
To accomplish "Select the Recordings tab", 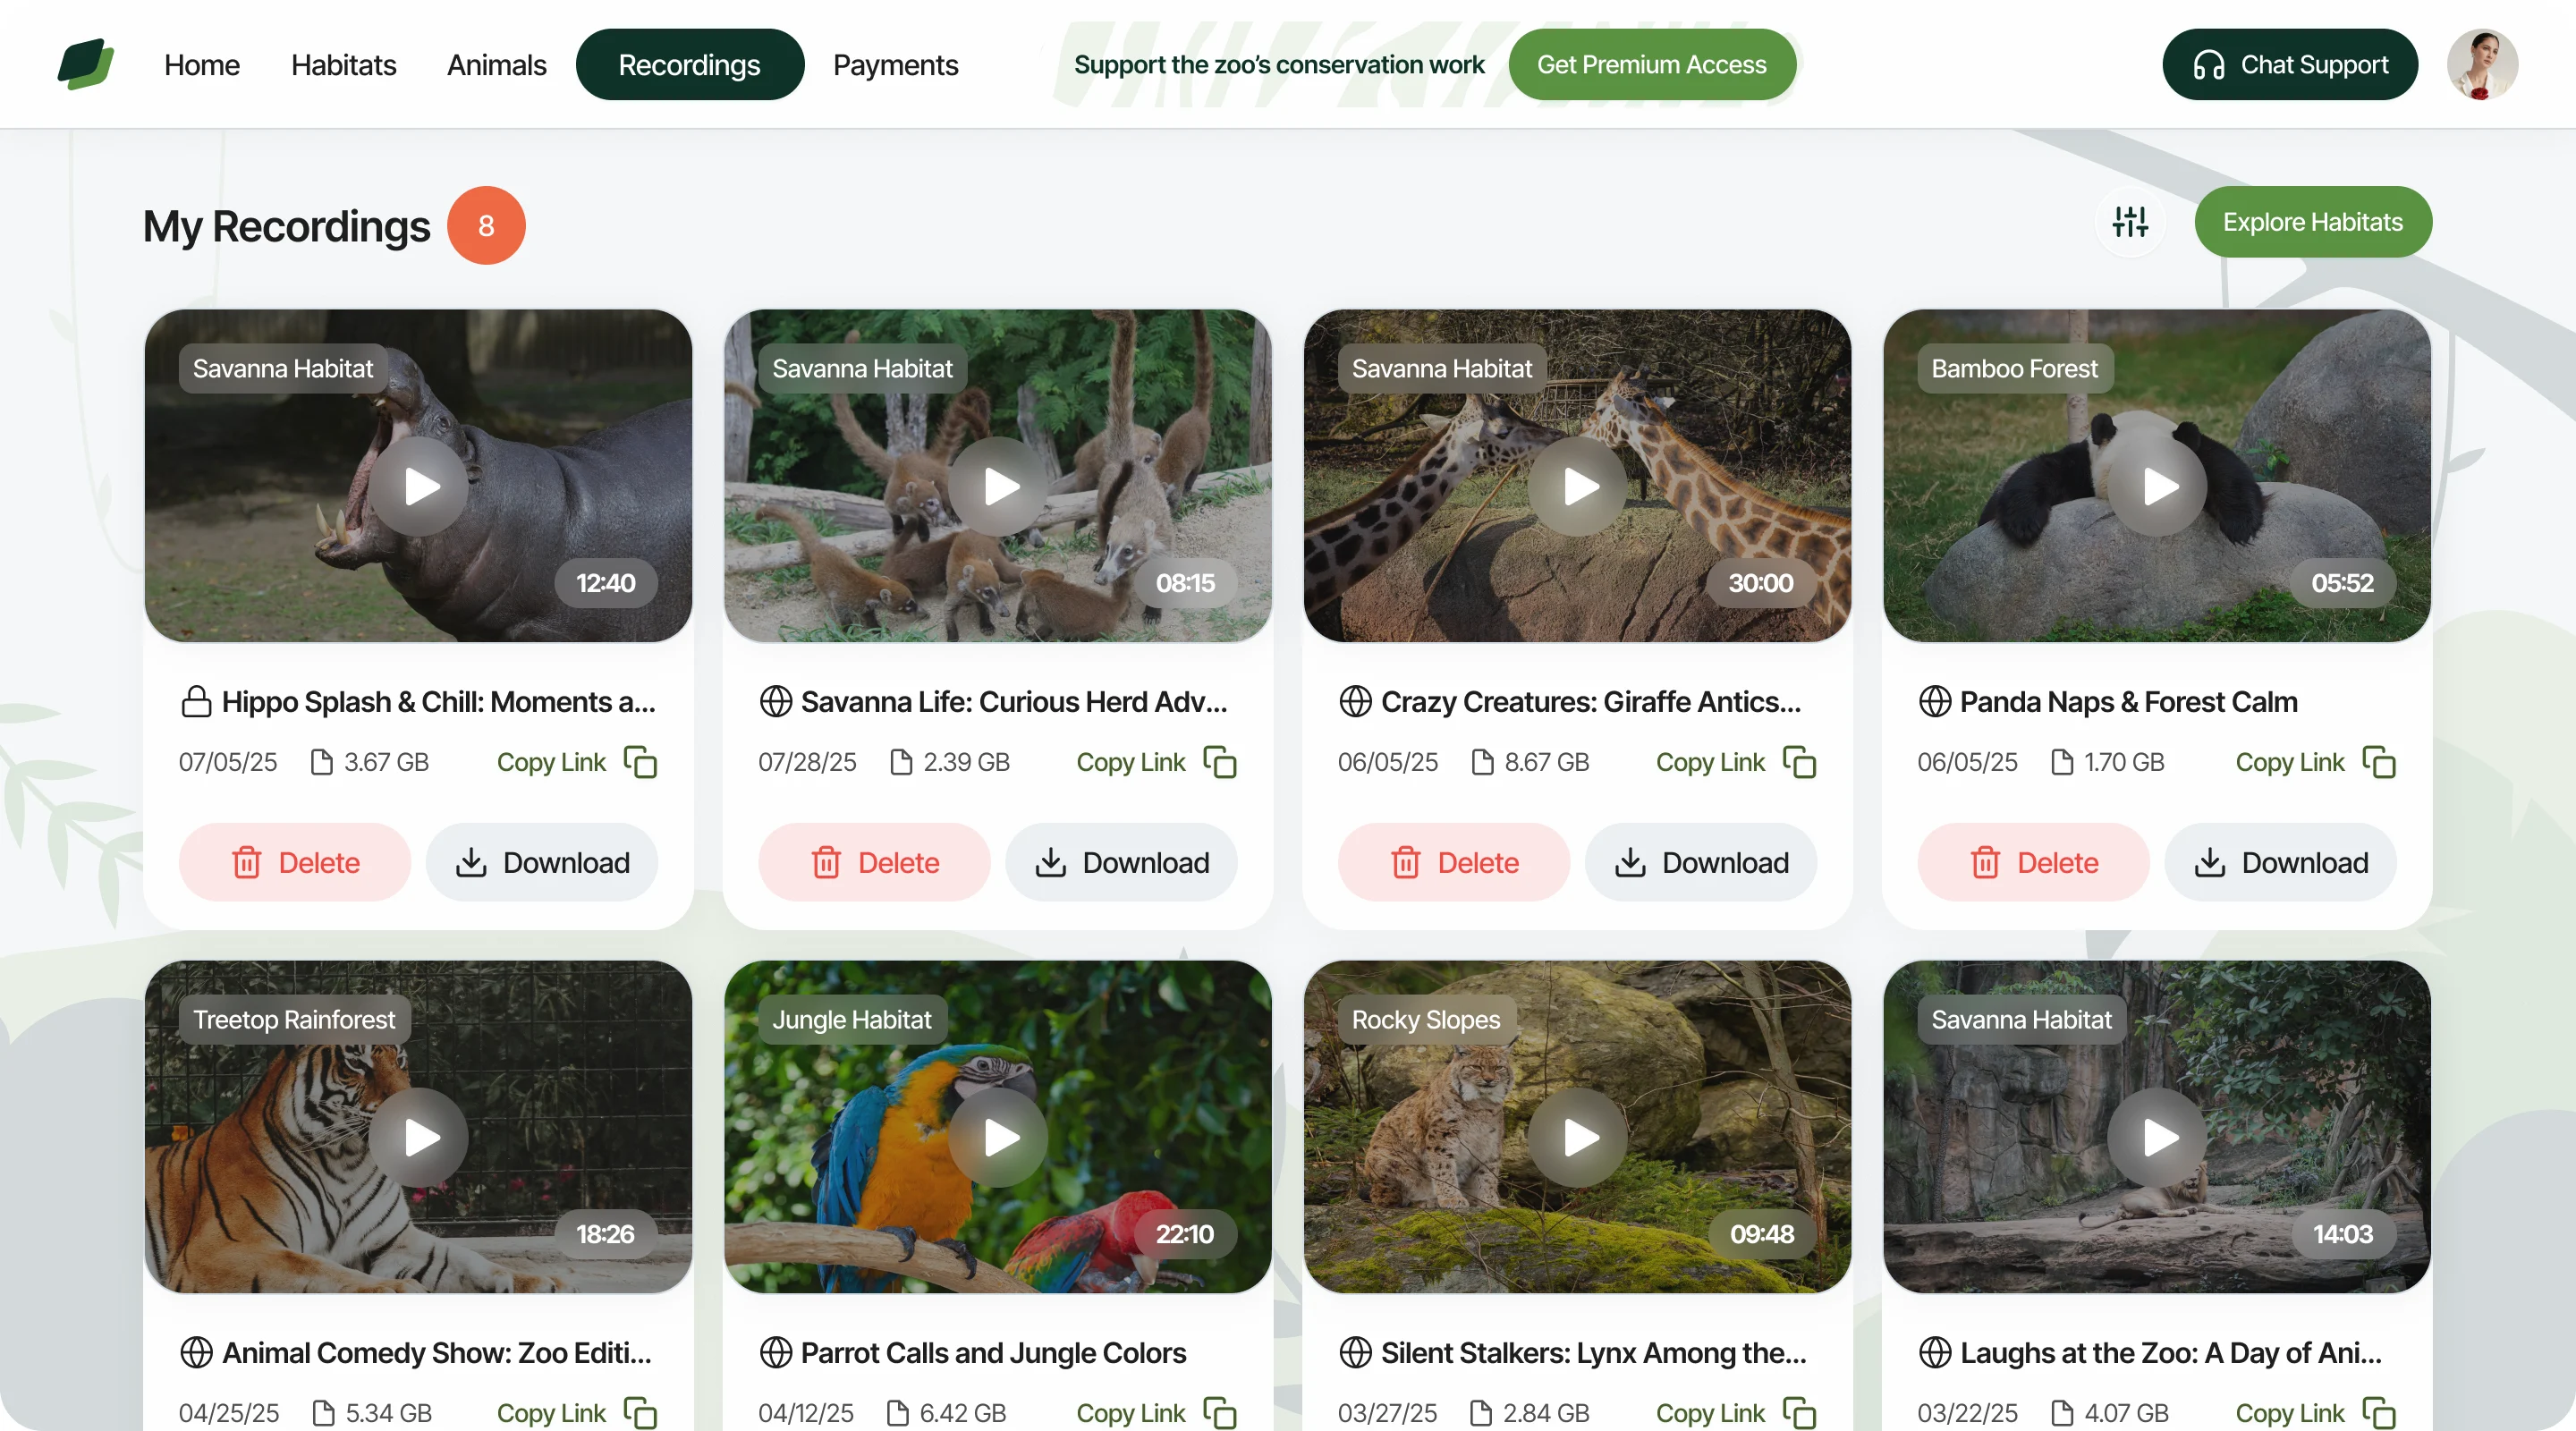I will tap(690, 64).
